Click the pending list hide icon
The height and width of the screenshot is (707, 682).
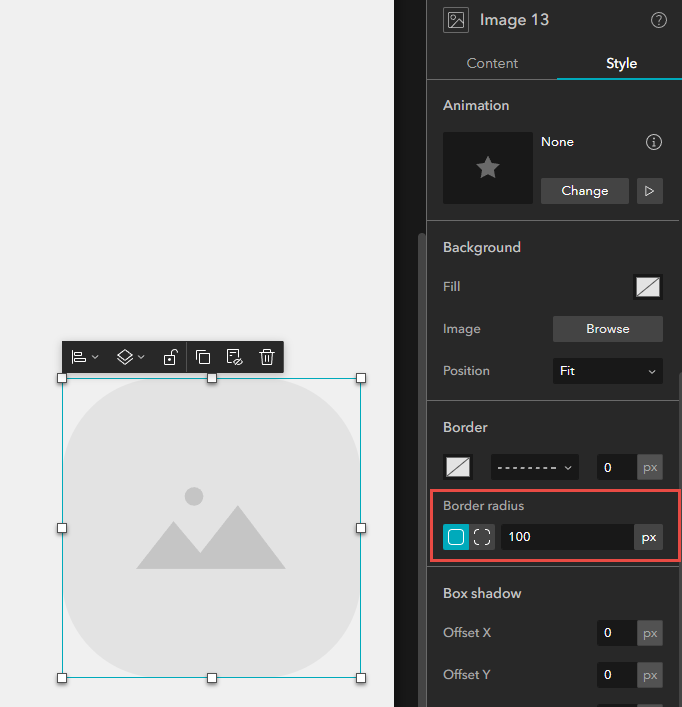pos(234,357)
